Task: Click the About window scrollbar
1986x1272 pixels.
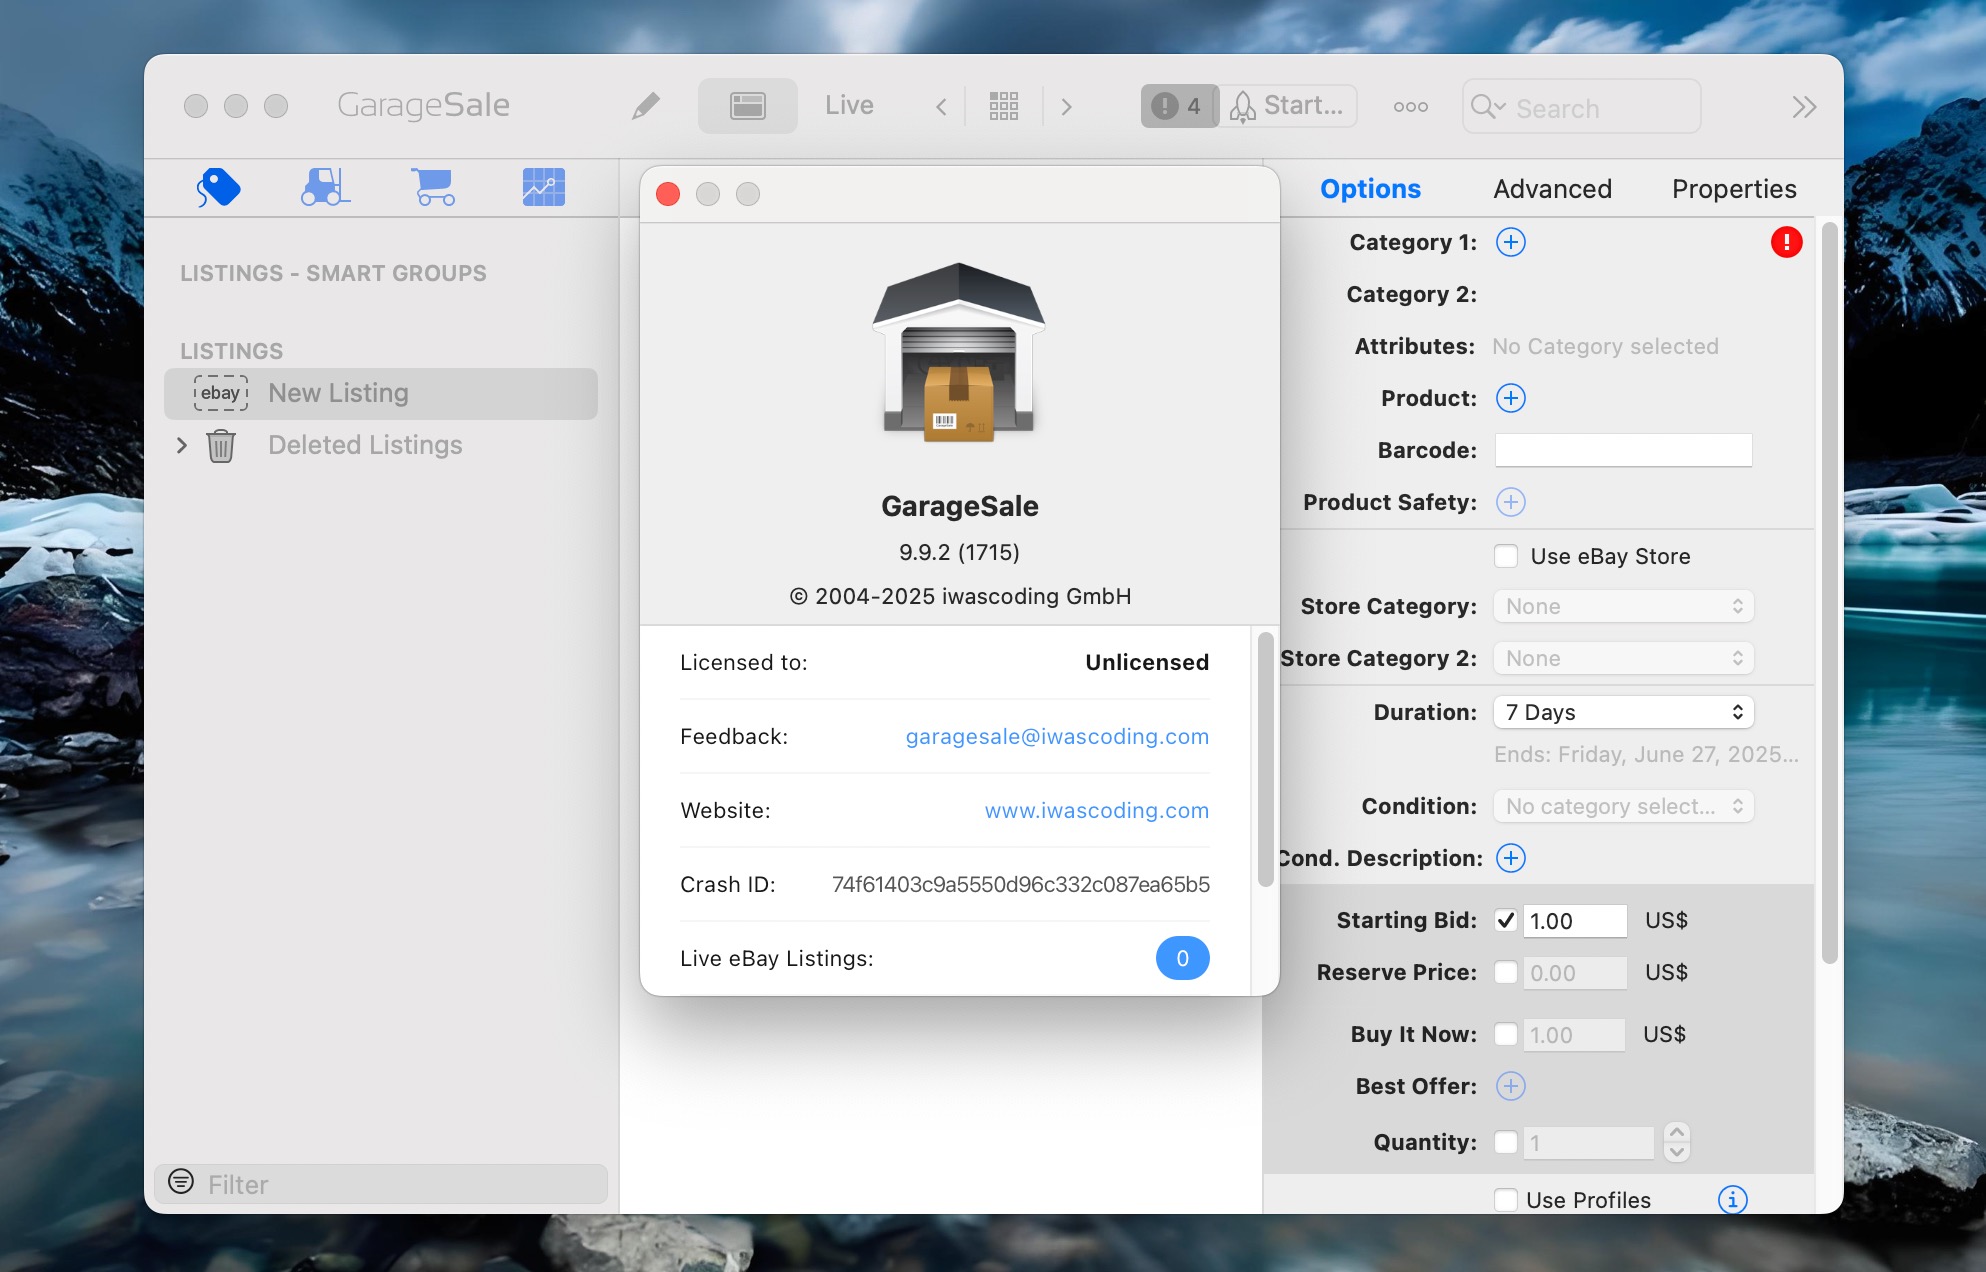Action: [x=1265, y=759]
